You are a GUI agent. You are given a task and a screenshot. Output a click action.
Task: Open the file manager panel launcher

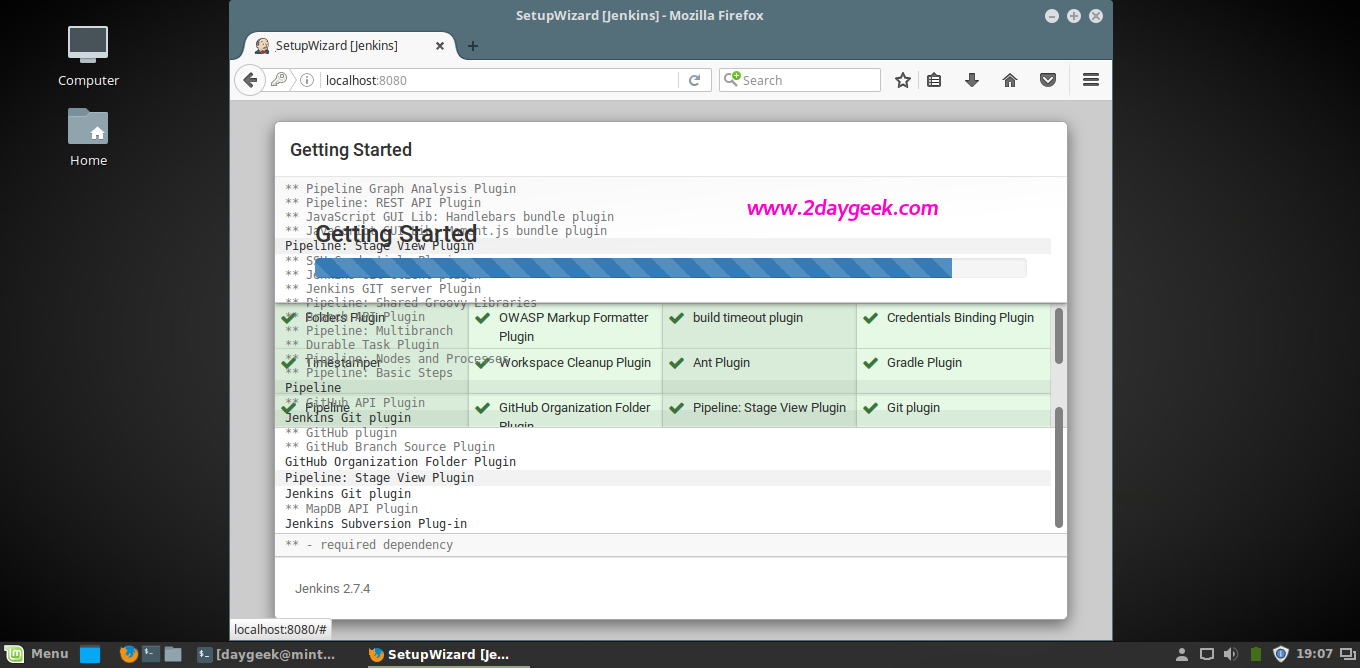(173, 654)
